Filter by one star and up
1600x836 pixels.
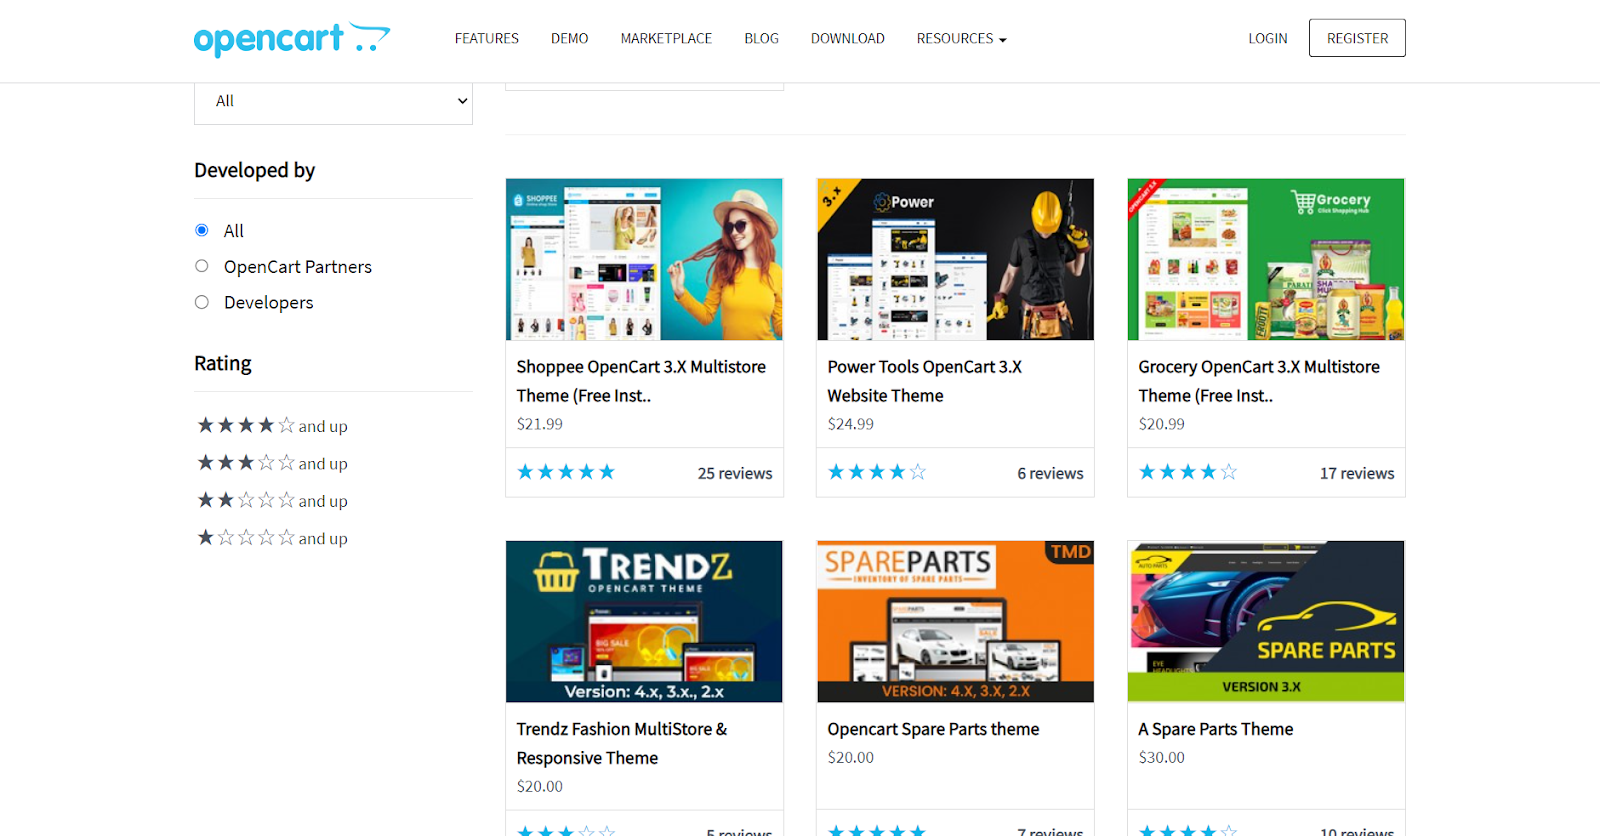272,538
